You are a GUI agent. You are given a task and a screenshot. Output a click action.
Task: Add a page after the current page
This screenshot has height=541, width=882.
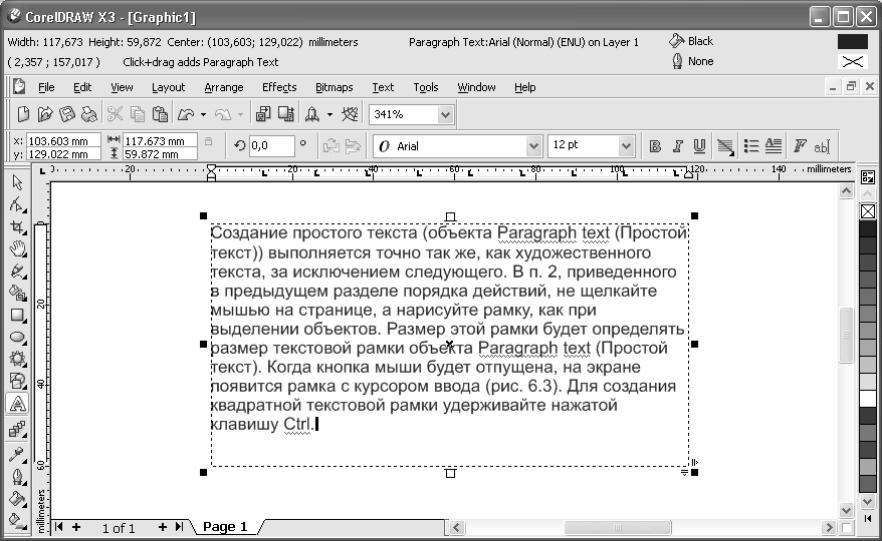(163, 527)
